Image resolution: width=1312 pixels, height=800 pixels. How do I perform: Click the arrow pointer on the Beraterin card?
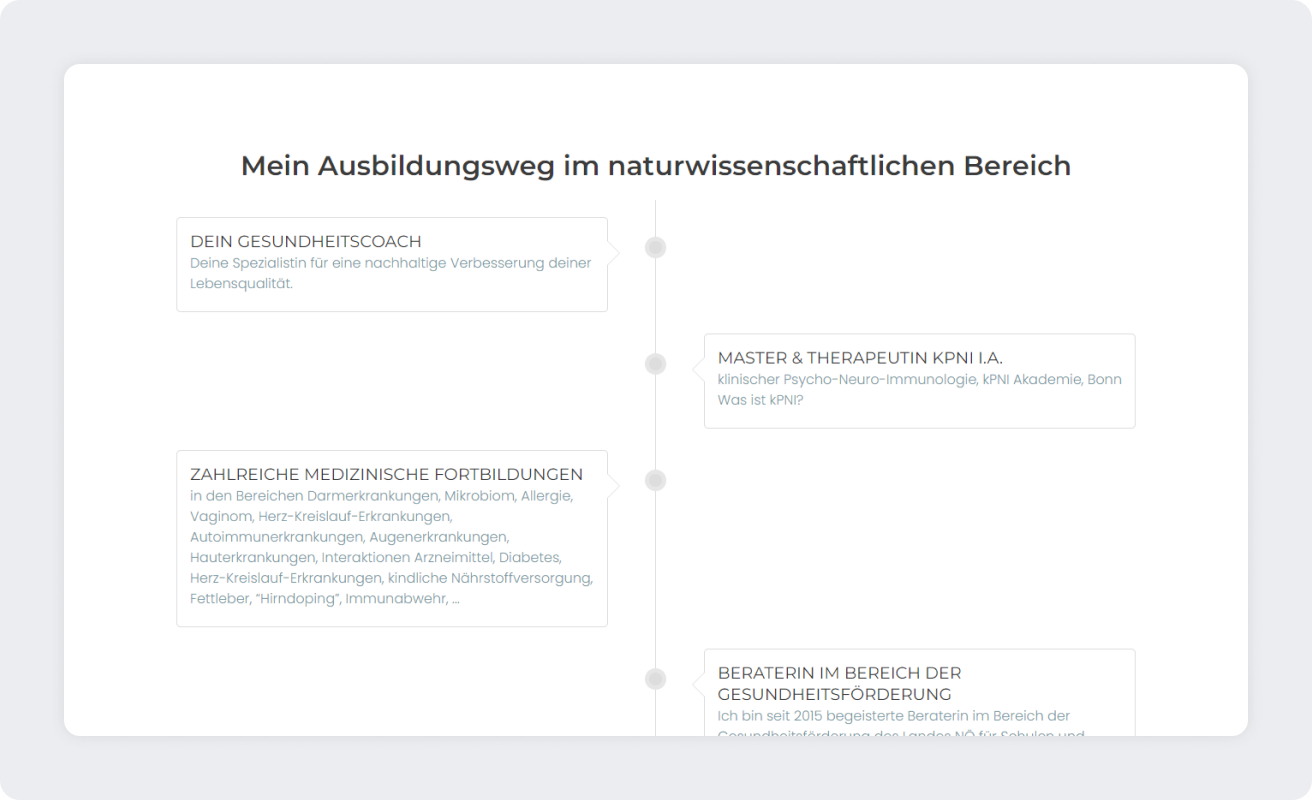(x=698, y=684)
